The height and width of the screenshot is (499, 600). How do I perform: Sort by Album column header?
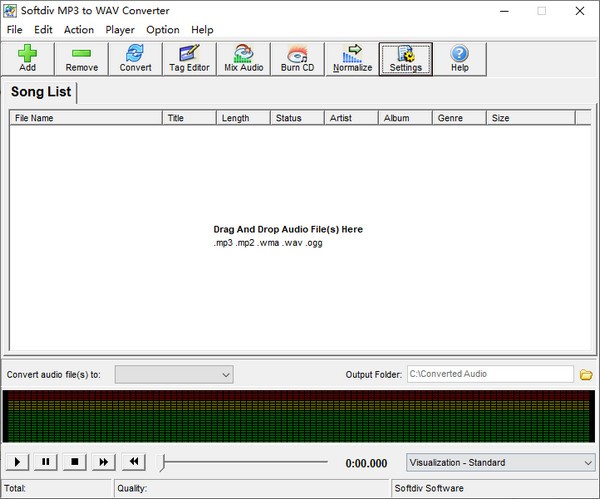point(405,118)
